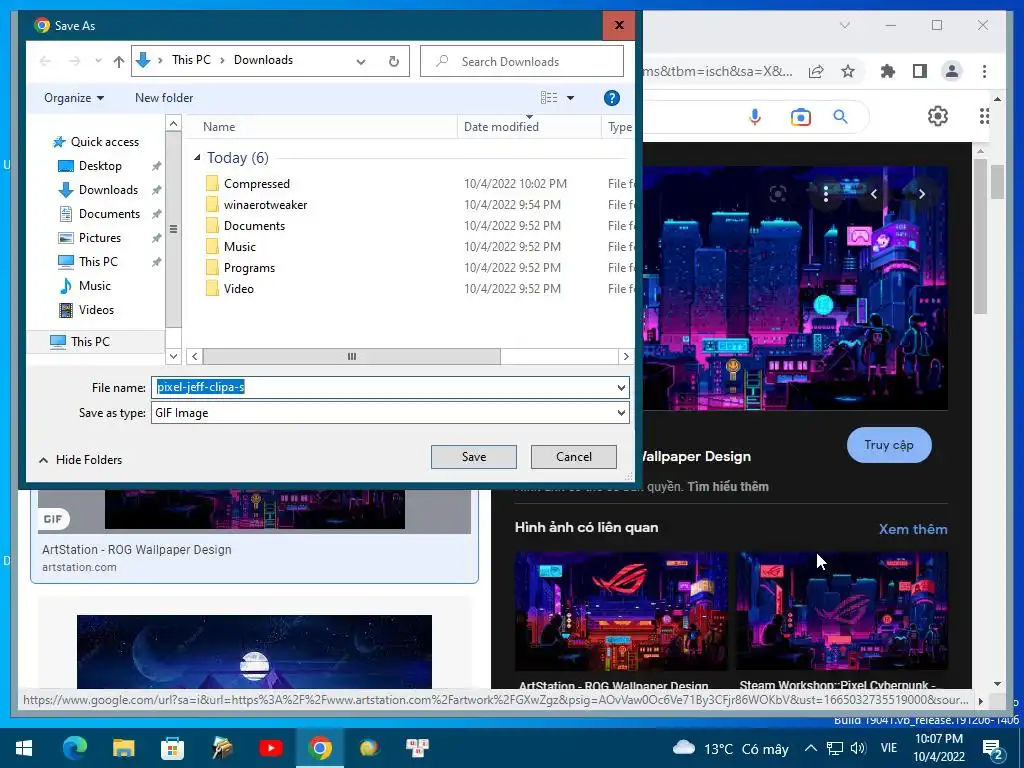
Task: Sort files by Date modified header
Action: pos(528,127)
